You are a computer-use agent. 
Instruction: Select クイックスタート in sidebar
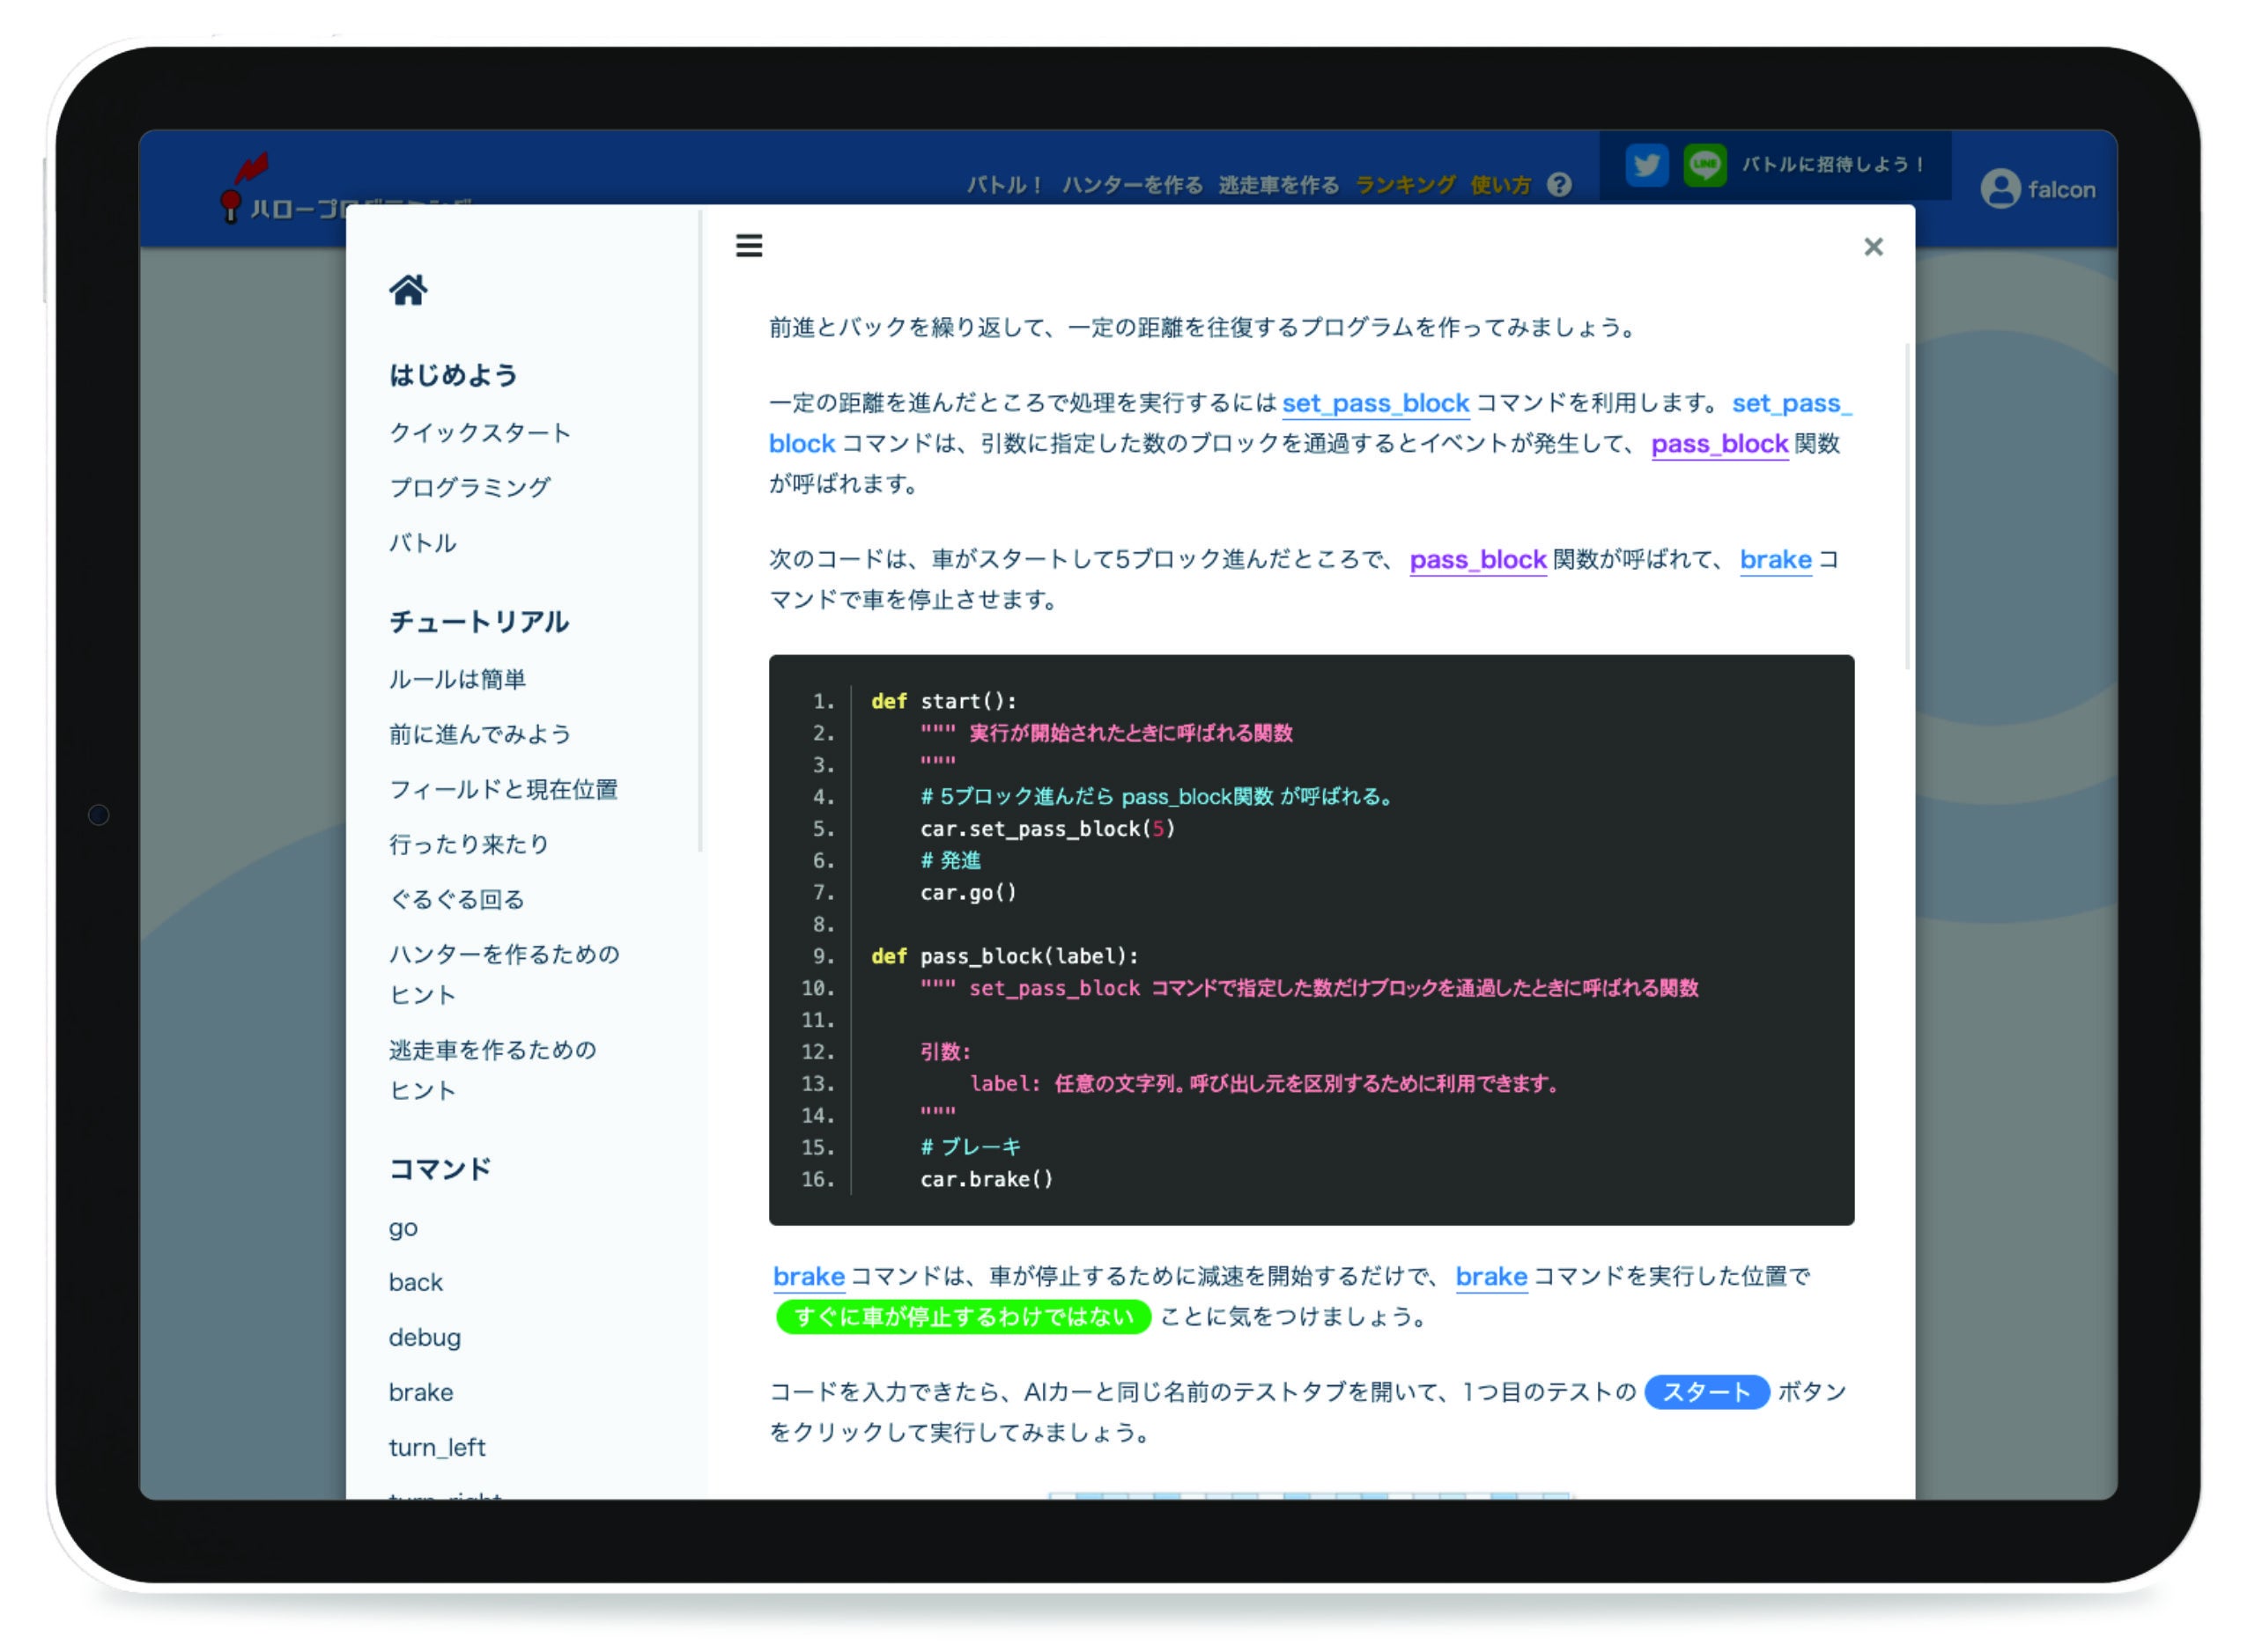tap(479, 433)
